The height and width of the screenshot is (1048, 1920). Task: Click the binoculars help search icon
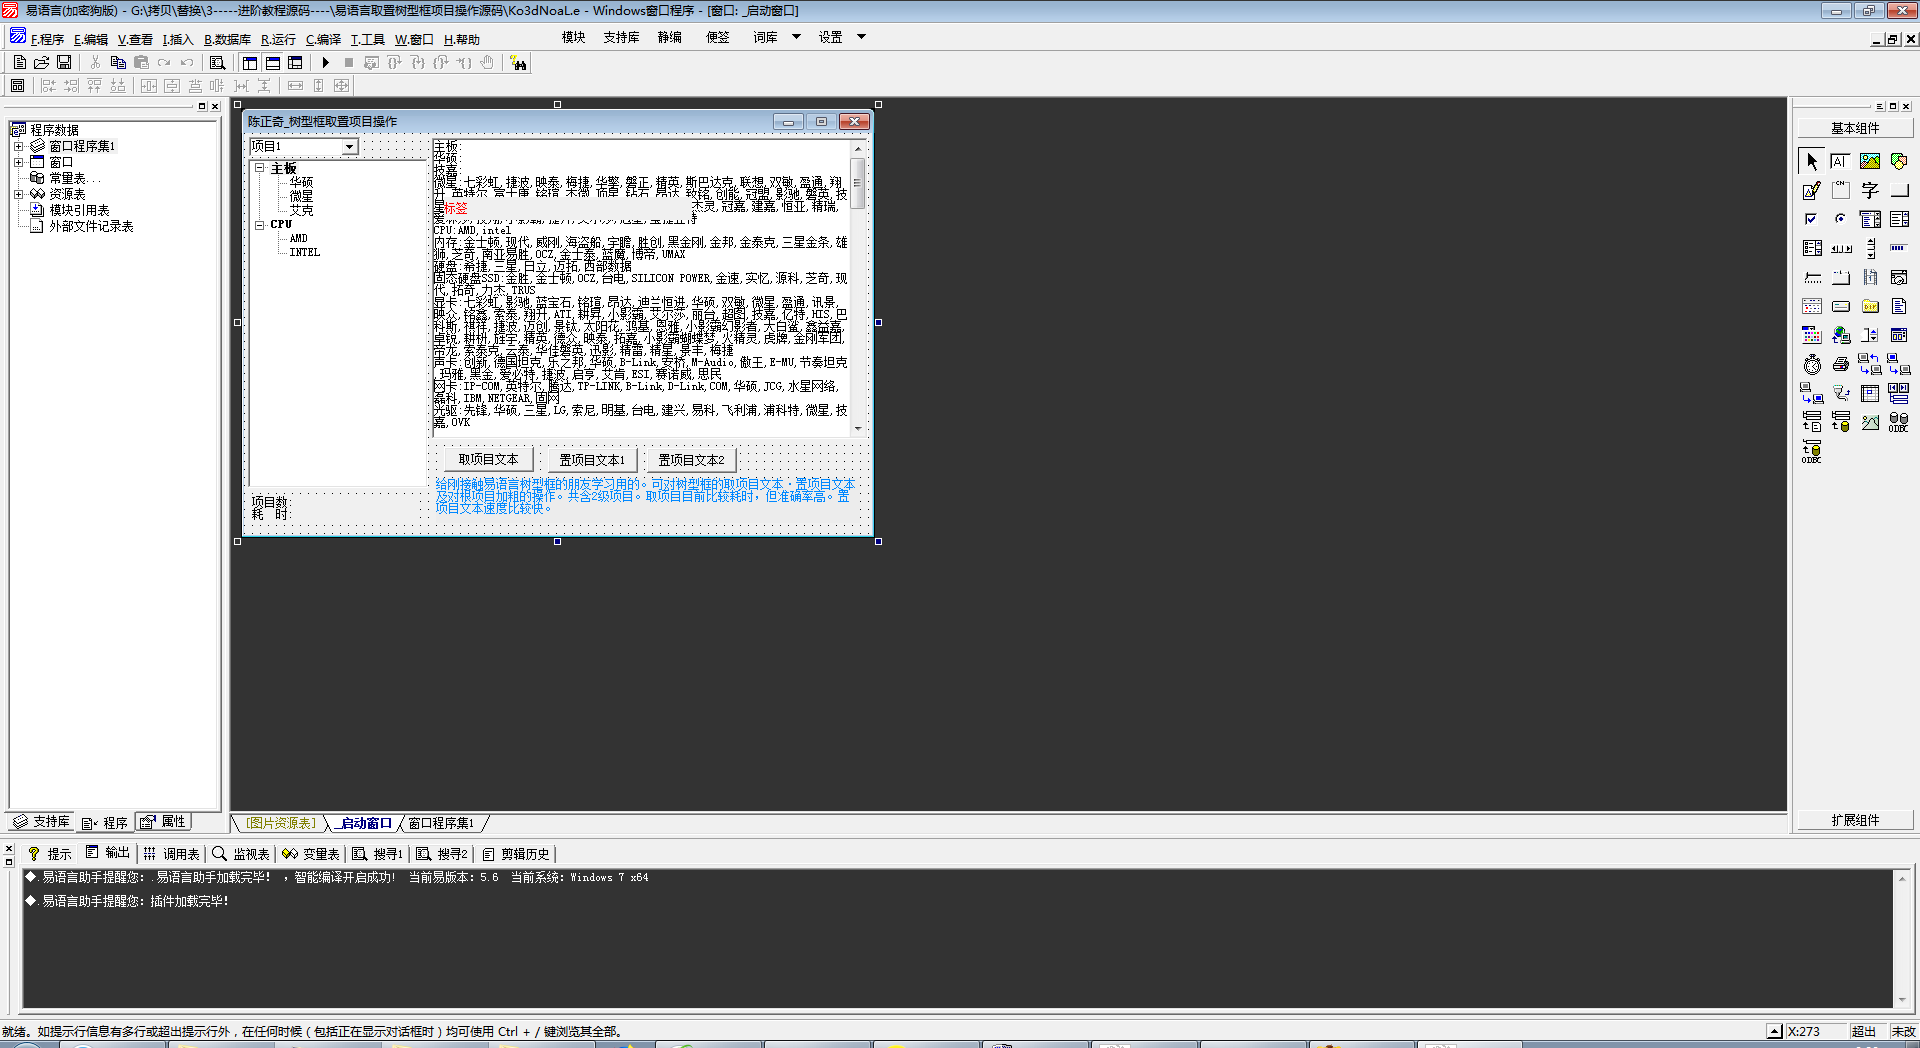(518, 63)
